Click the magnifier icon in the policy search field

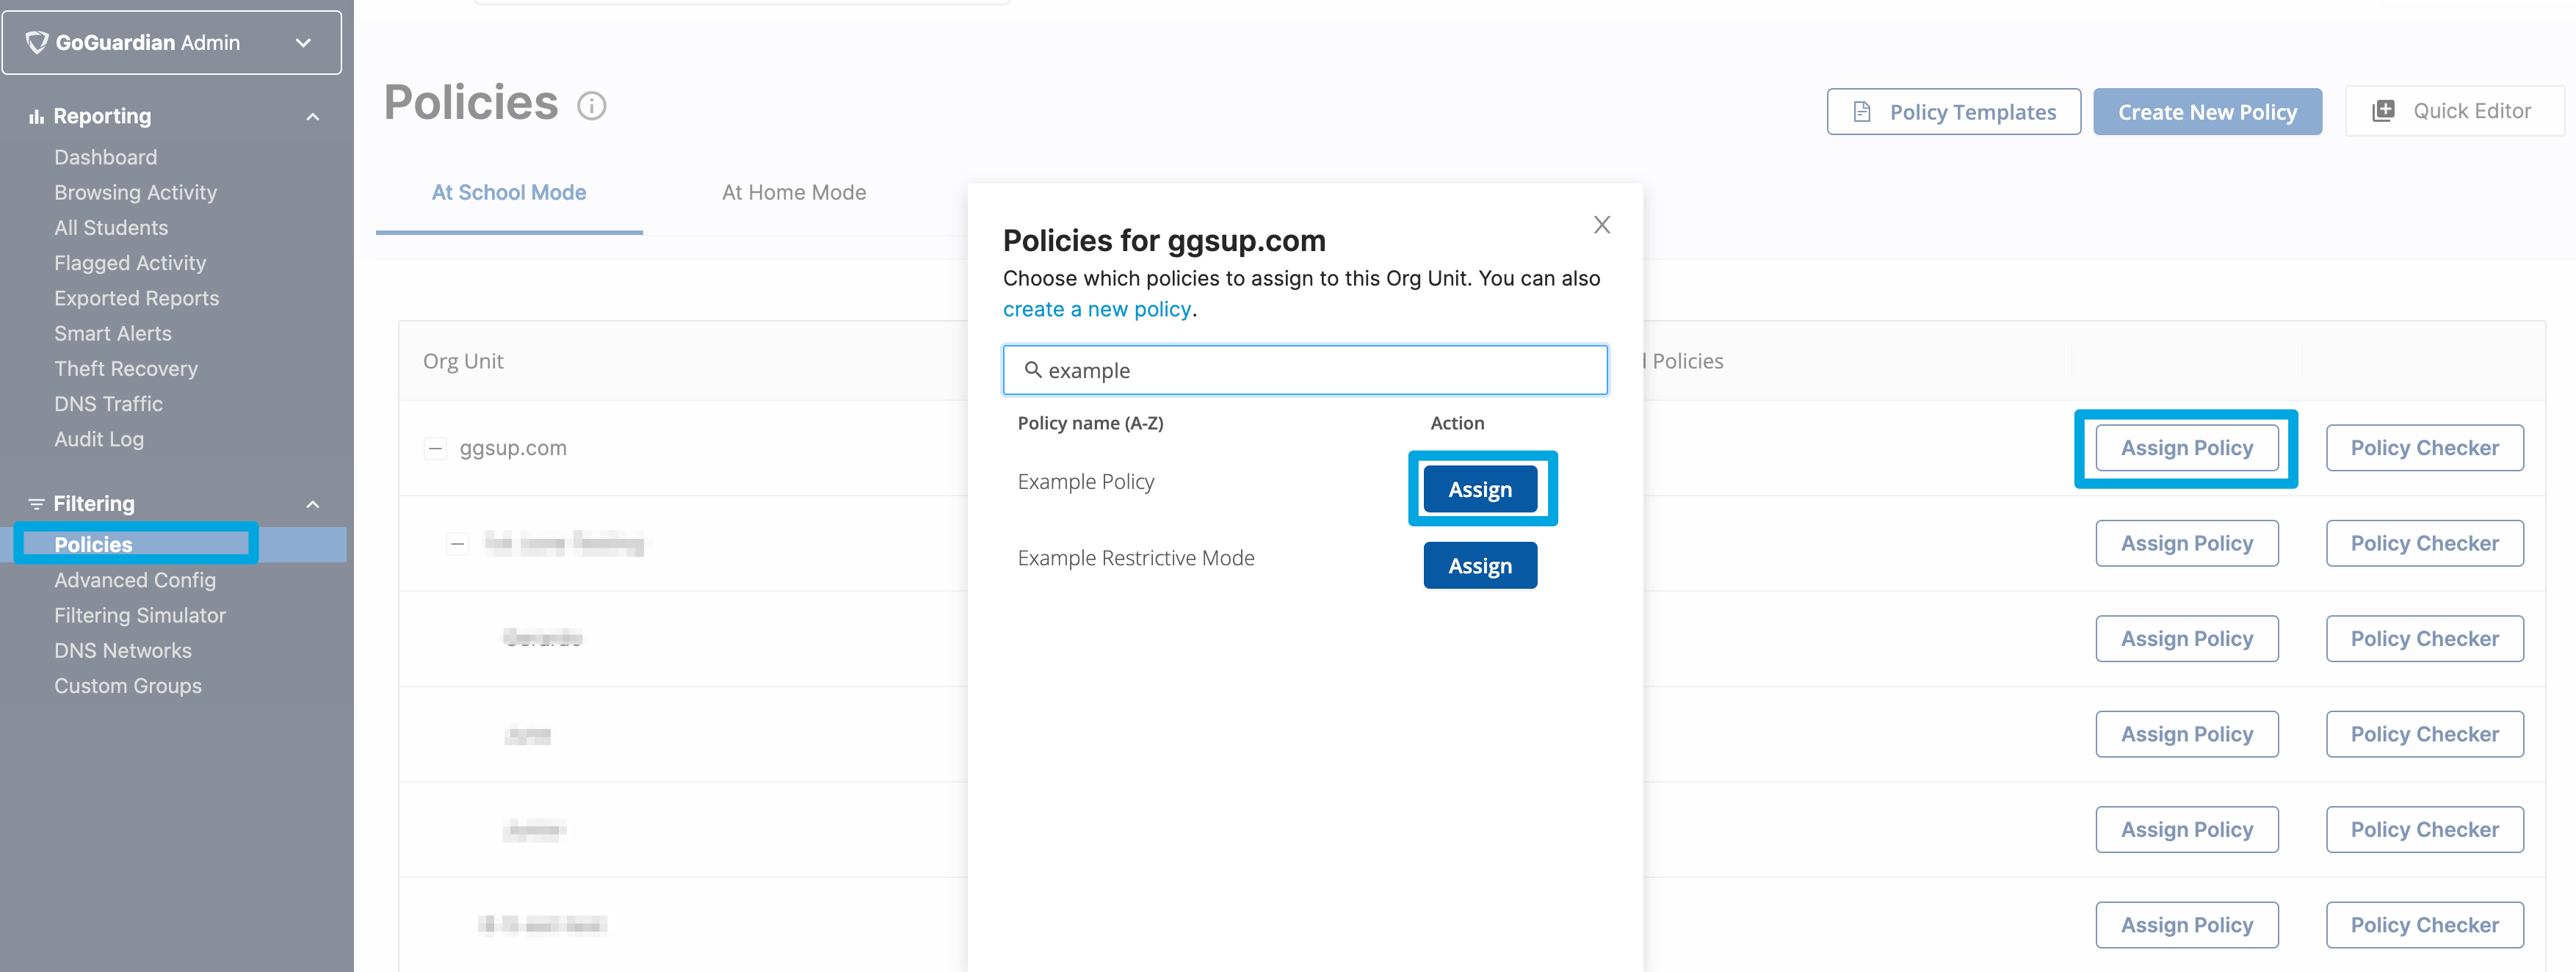coord(1034,370)
